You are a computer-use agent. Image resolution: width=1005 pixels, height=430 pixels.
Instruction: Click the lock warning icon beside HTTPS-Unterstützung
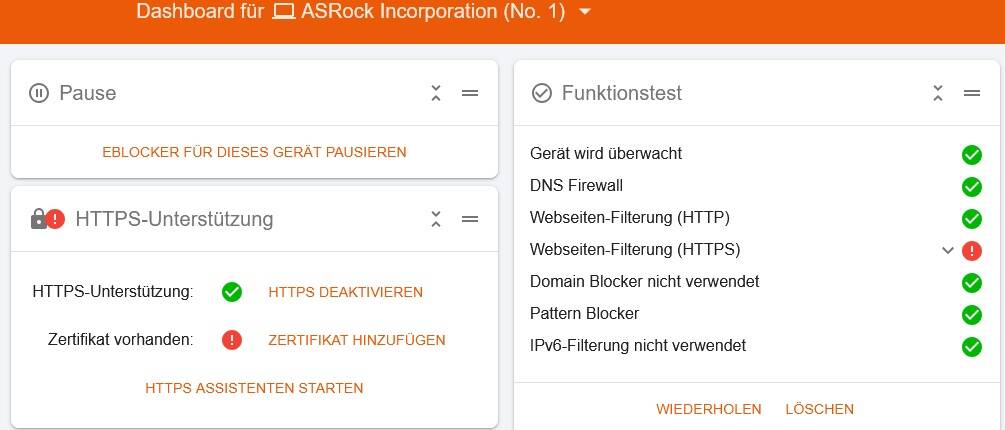pos(48,219)
